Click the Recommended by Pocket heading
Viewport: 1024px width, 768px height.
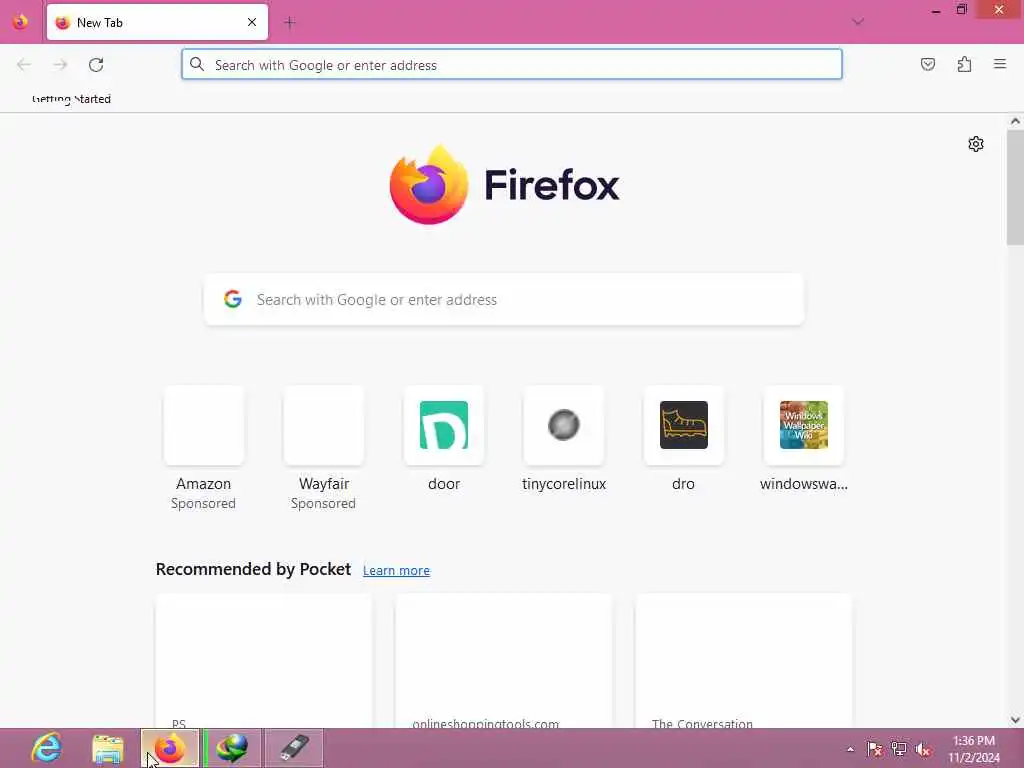coord(253,569)
